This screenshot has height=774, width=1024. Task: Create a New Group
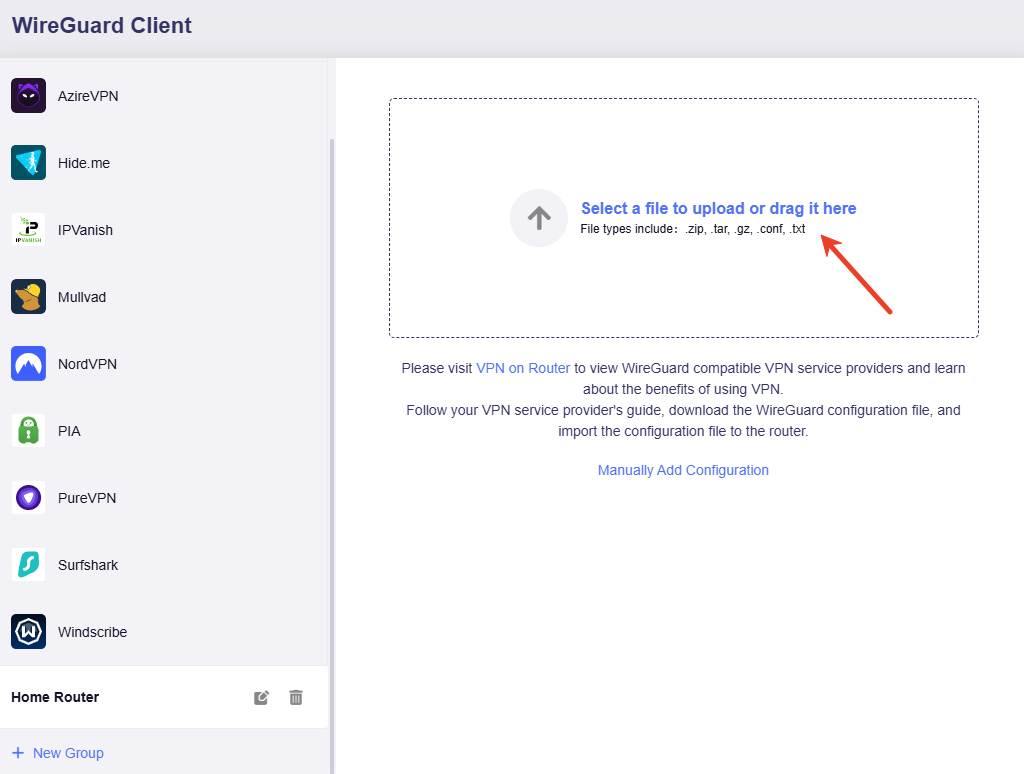(66, 752)
